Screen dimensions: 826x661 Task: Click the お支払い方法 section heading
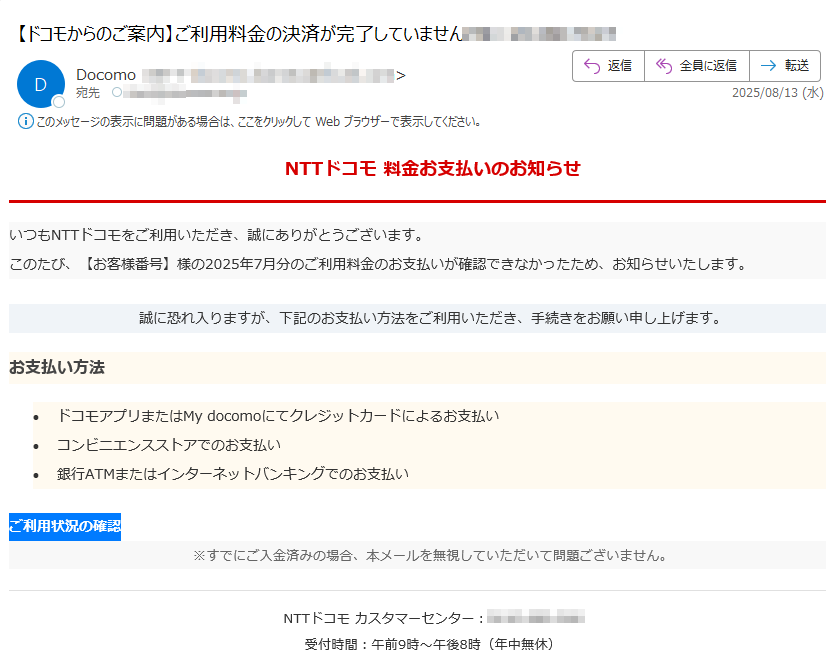pyautogui.click(x=57, y=367)
